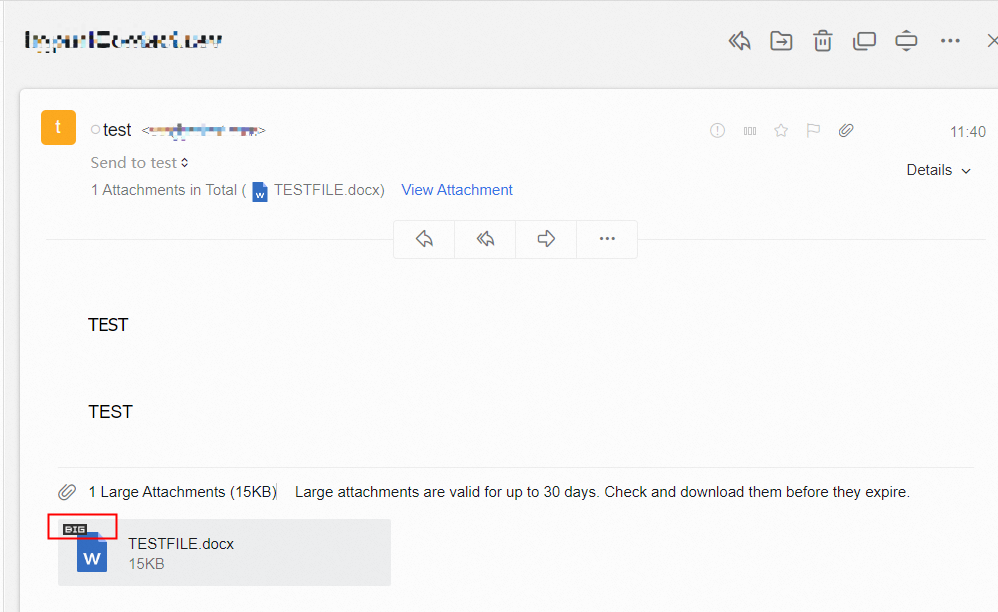Click the '1 Large Attachments (15KB)' label

tap(183, 492)
